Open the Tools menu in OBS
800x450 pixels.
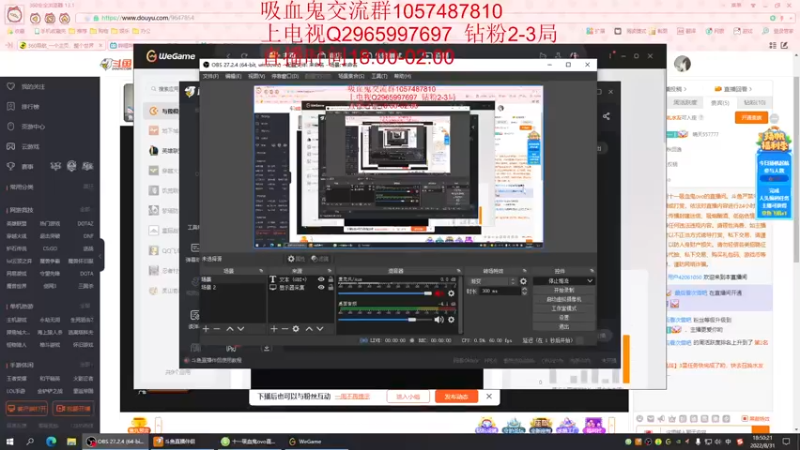pos(379,76)
